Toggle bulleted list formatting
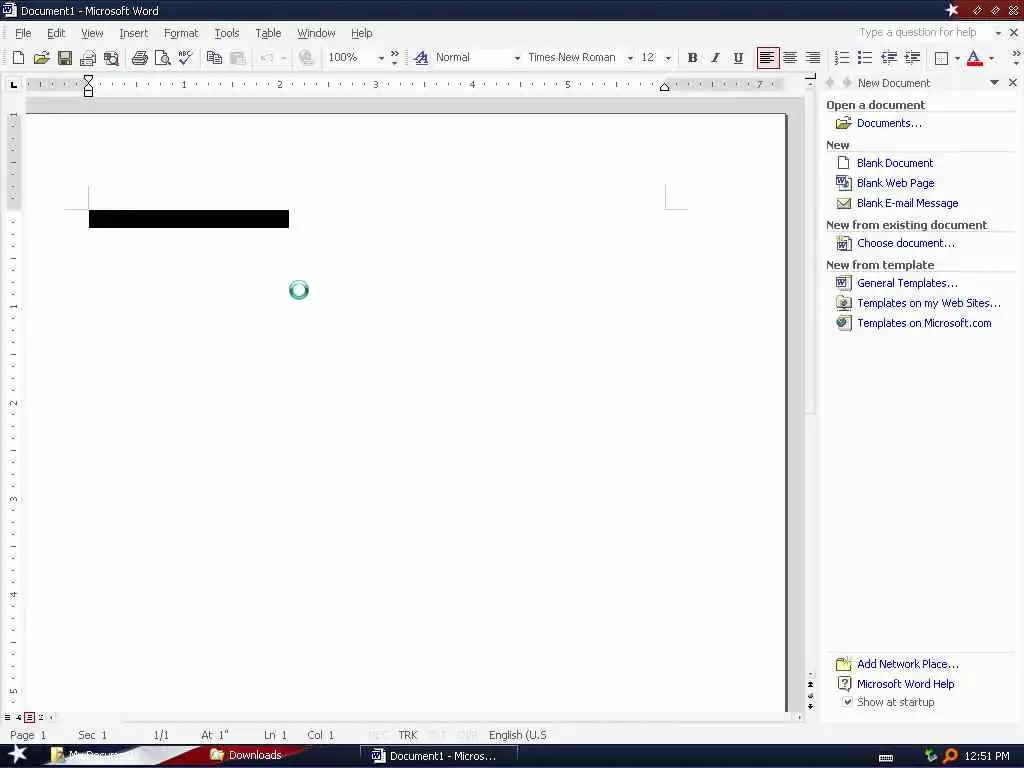This screenshot has width=1024, height=768. pyautogui.click(x=865, y=58)
